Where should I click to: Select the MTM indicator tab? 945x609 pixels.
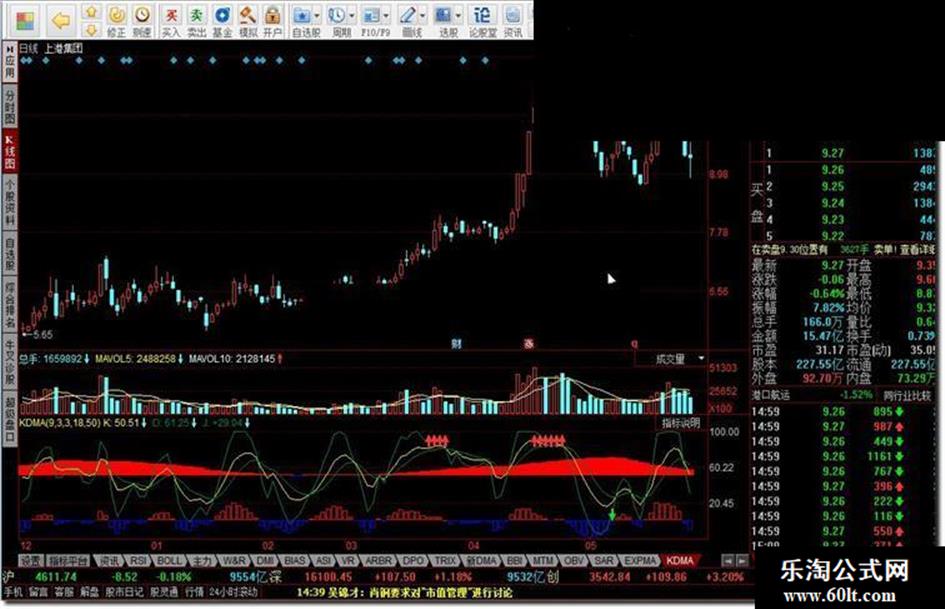click(543, 561)
